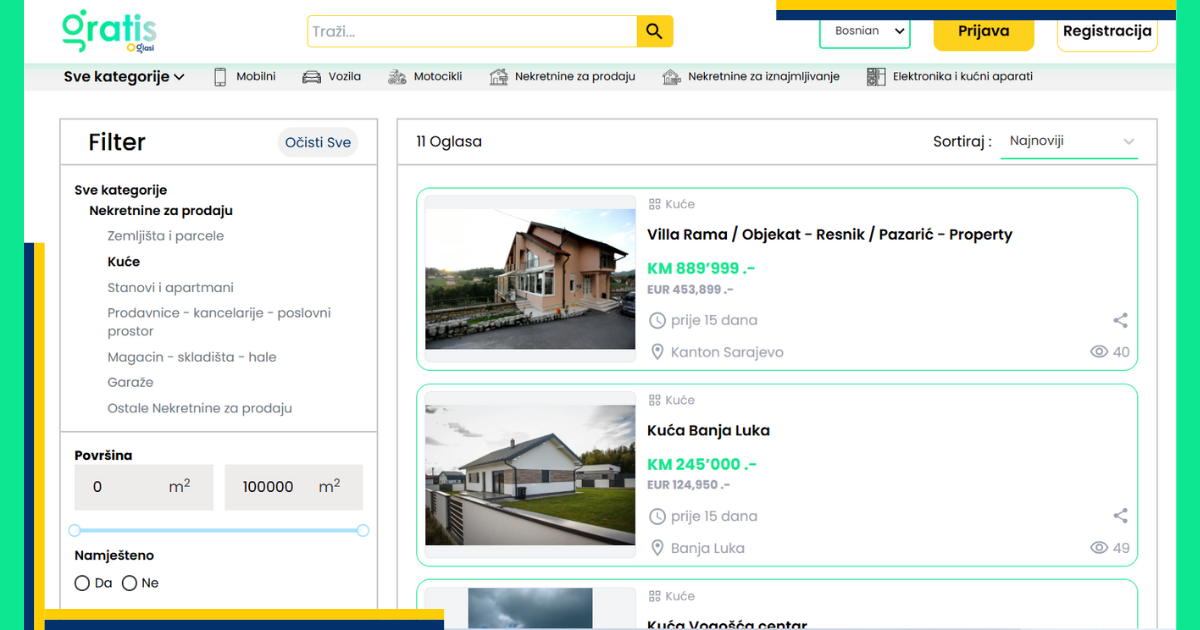The width and height of the screenshot is (1200, 630).
Task: Share the Villa Rama listing
Action: click(x=1120, y=320)
